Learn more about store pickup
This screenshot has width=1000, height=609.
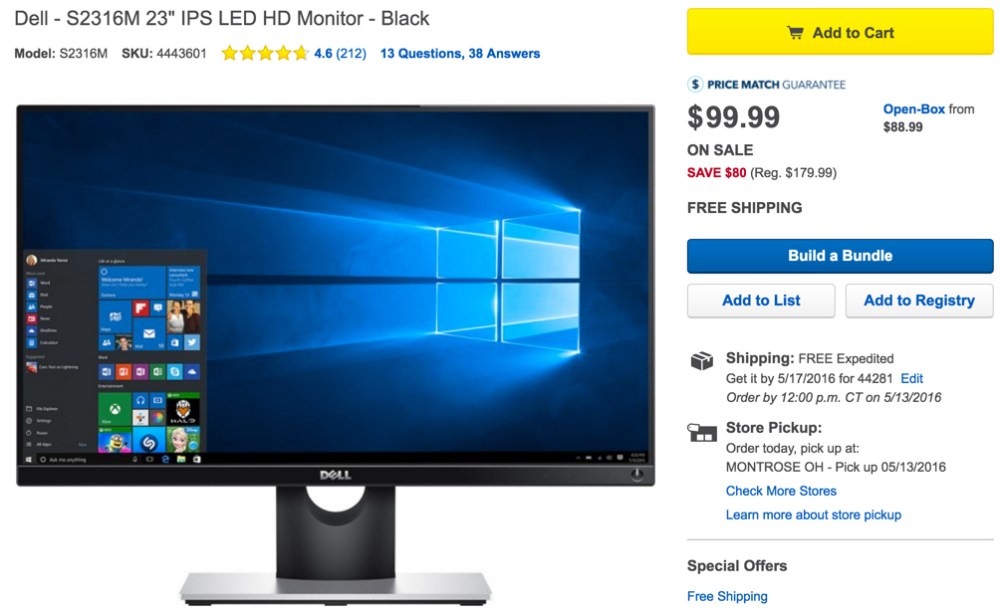813,515
